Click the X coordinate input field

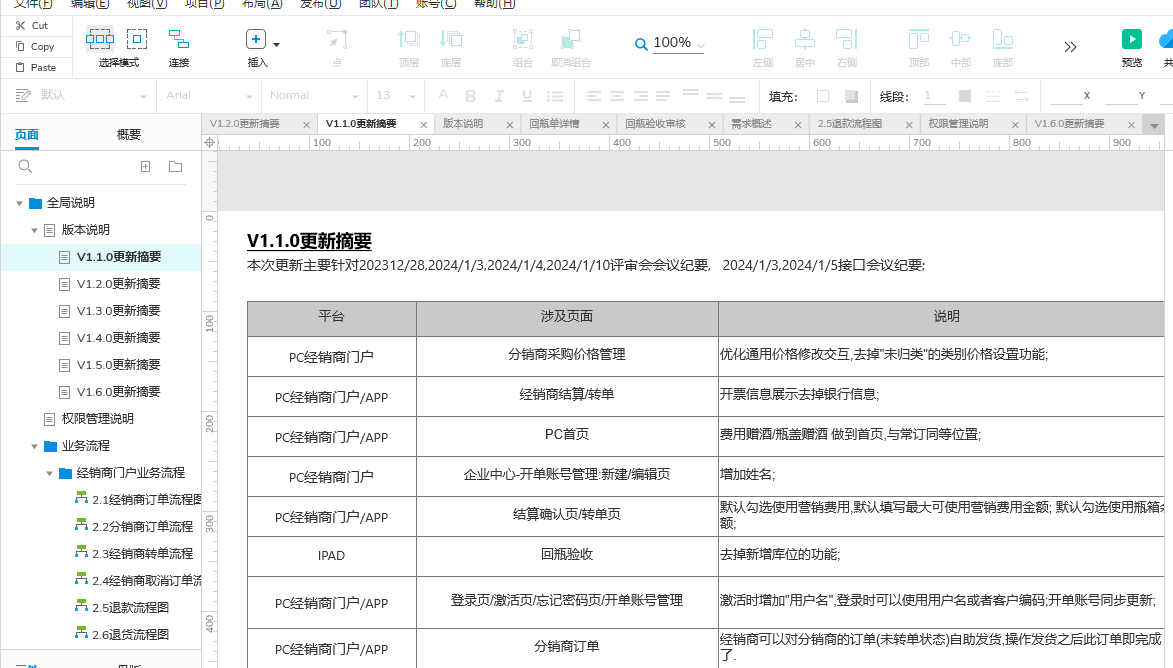(x=1064, y=97)
